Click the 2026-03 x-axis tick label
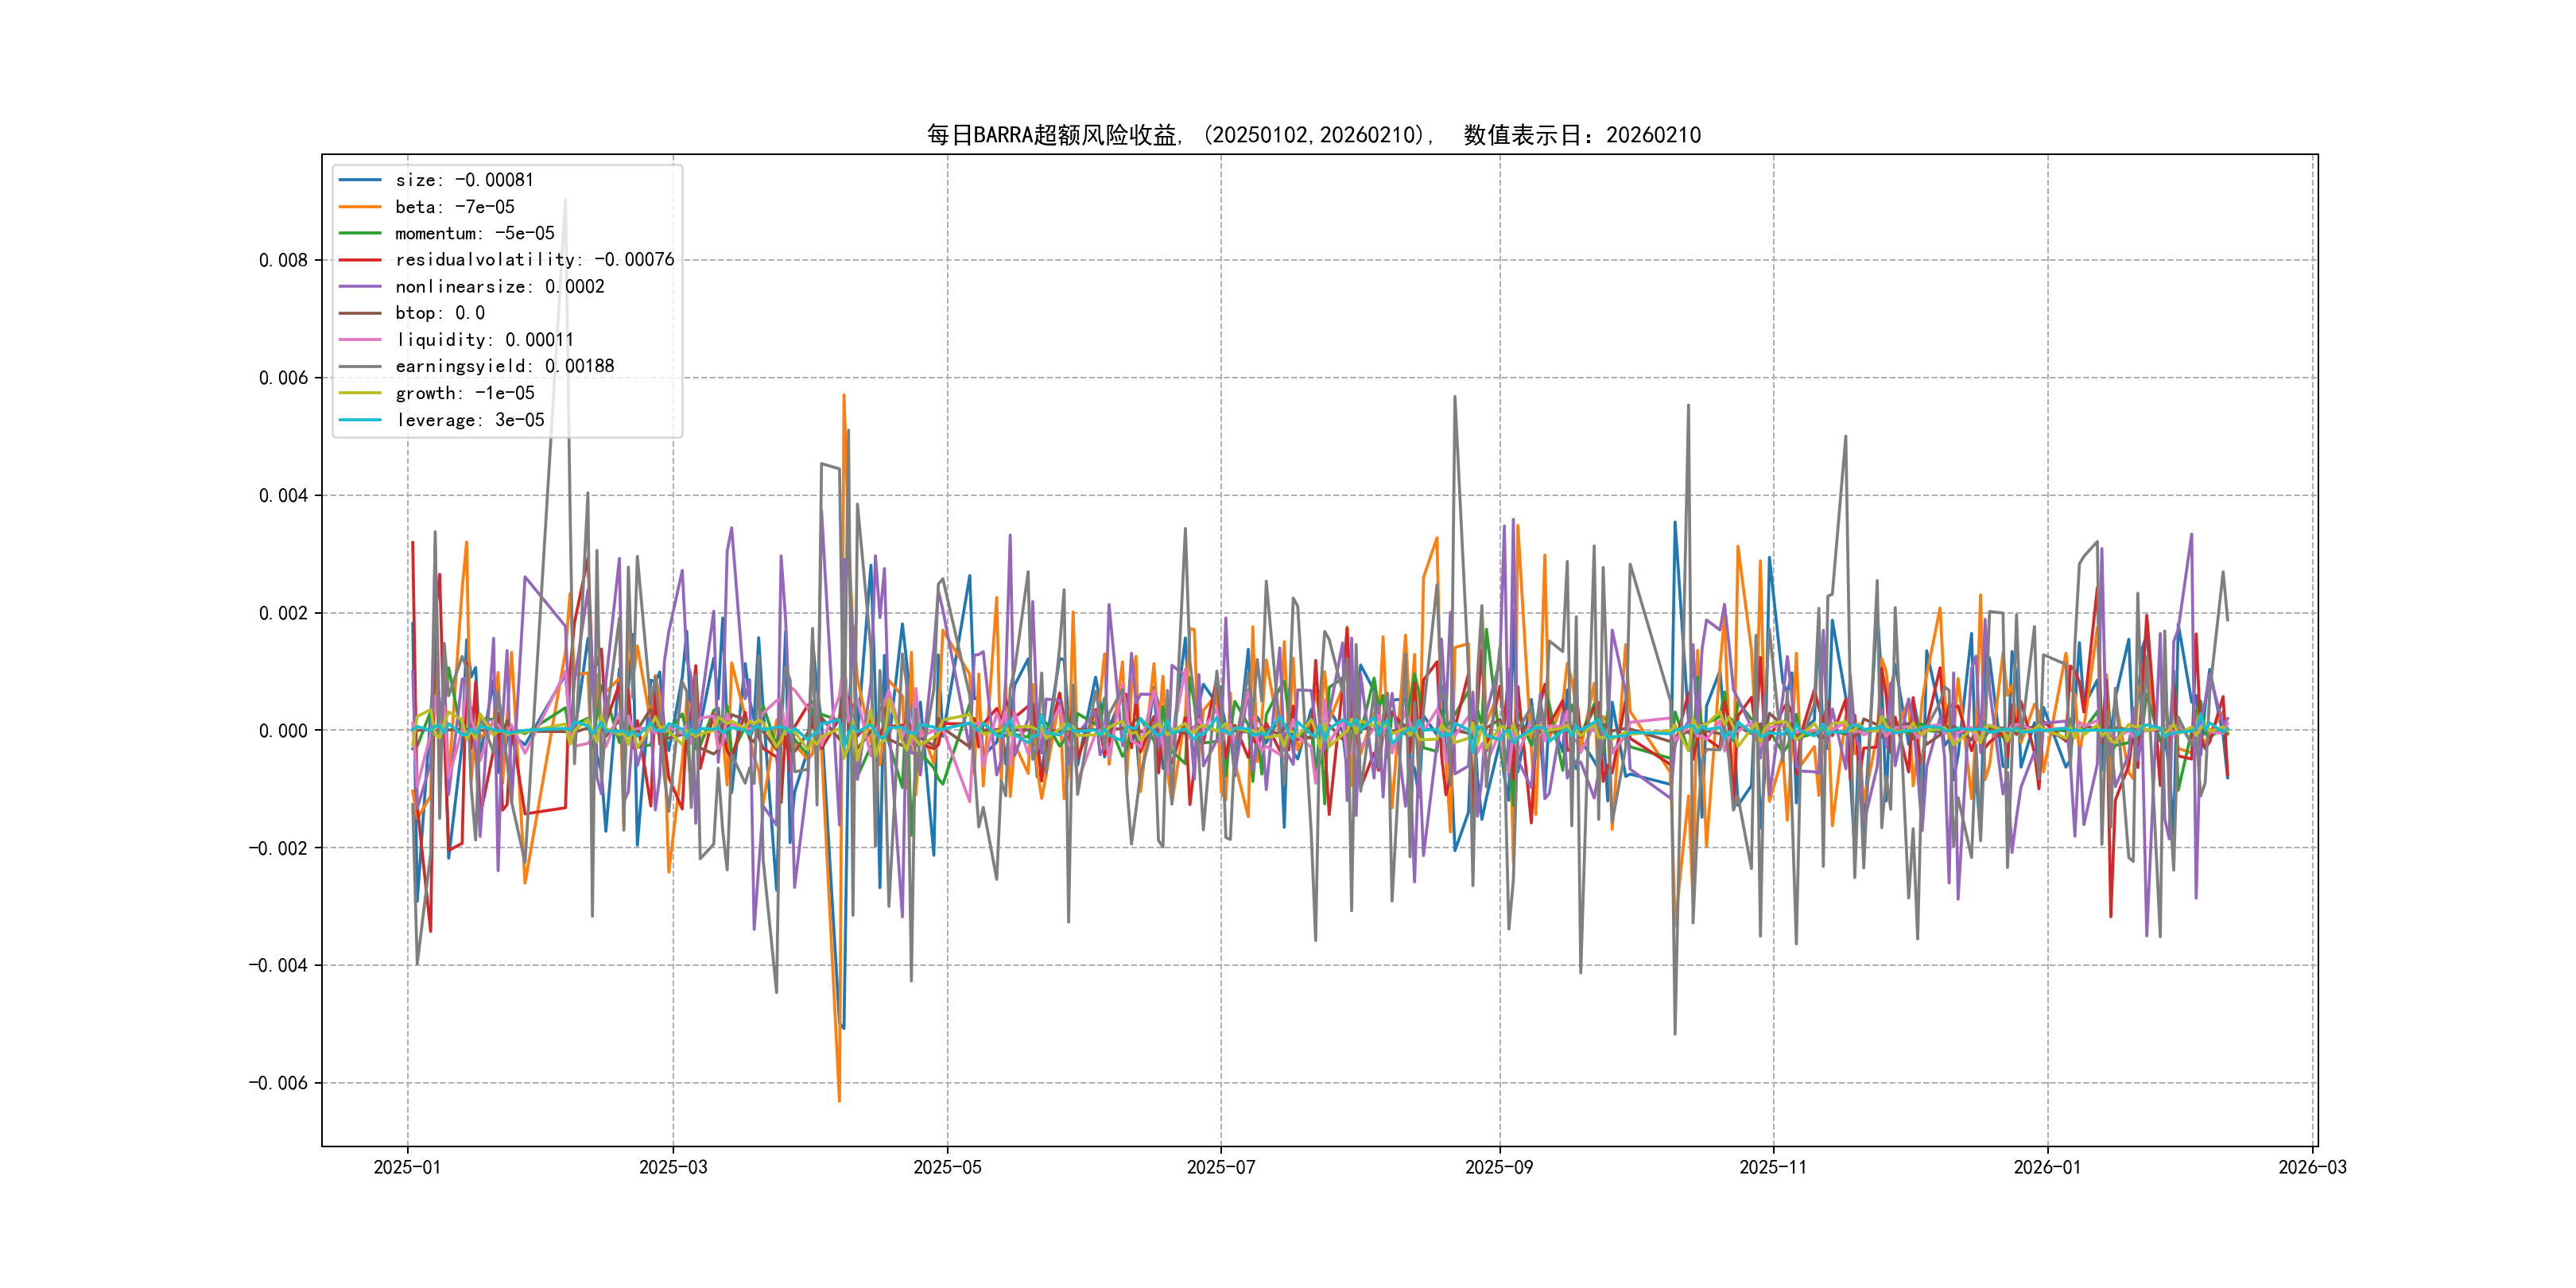The width and height of the screenshot is (2576, 1288). coord(2312,1167)
